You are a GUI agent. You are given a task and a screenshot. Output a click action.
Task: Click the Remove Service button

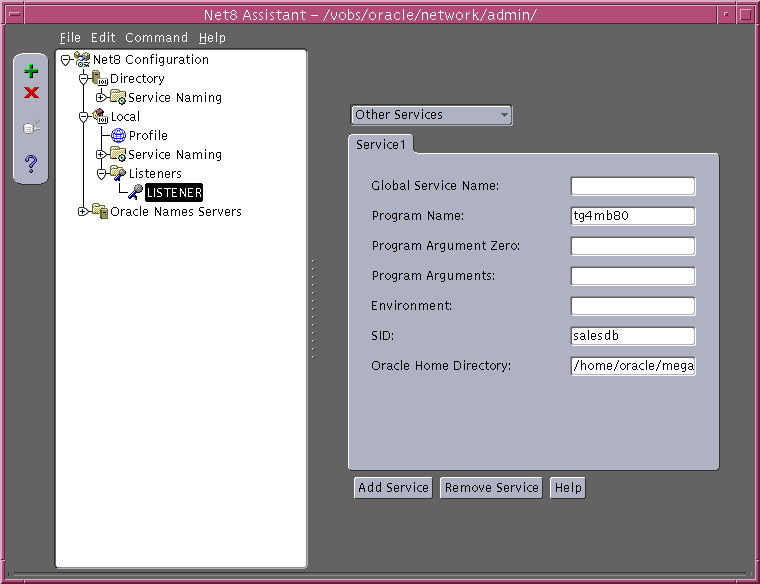(x=492, y=488)
